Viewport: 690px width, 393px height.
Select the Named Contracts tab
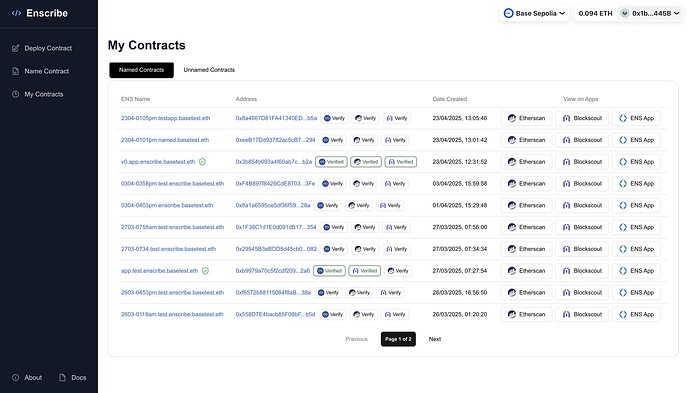pos(141,70)
